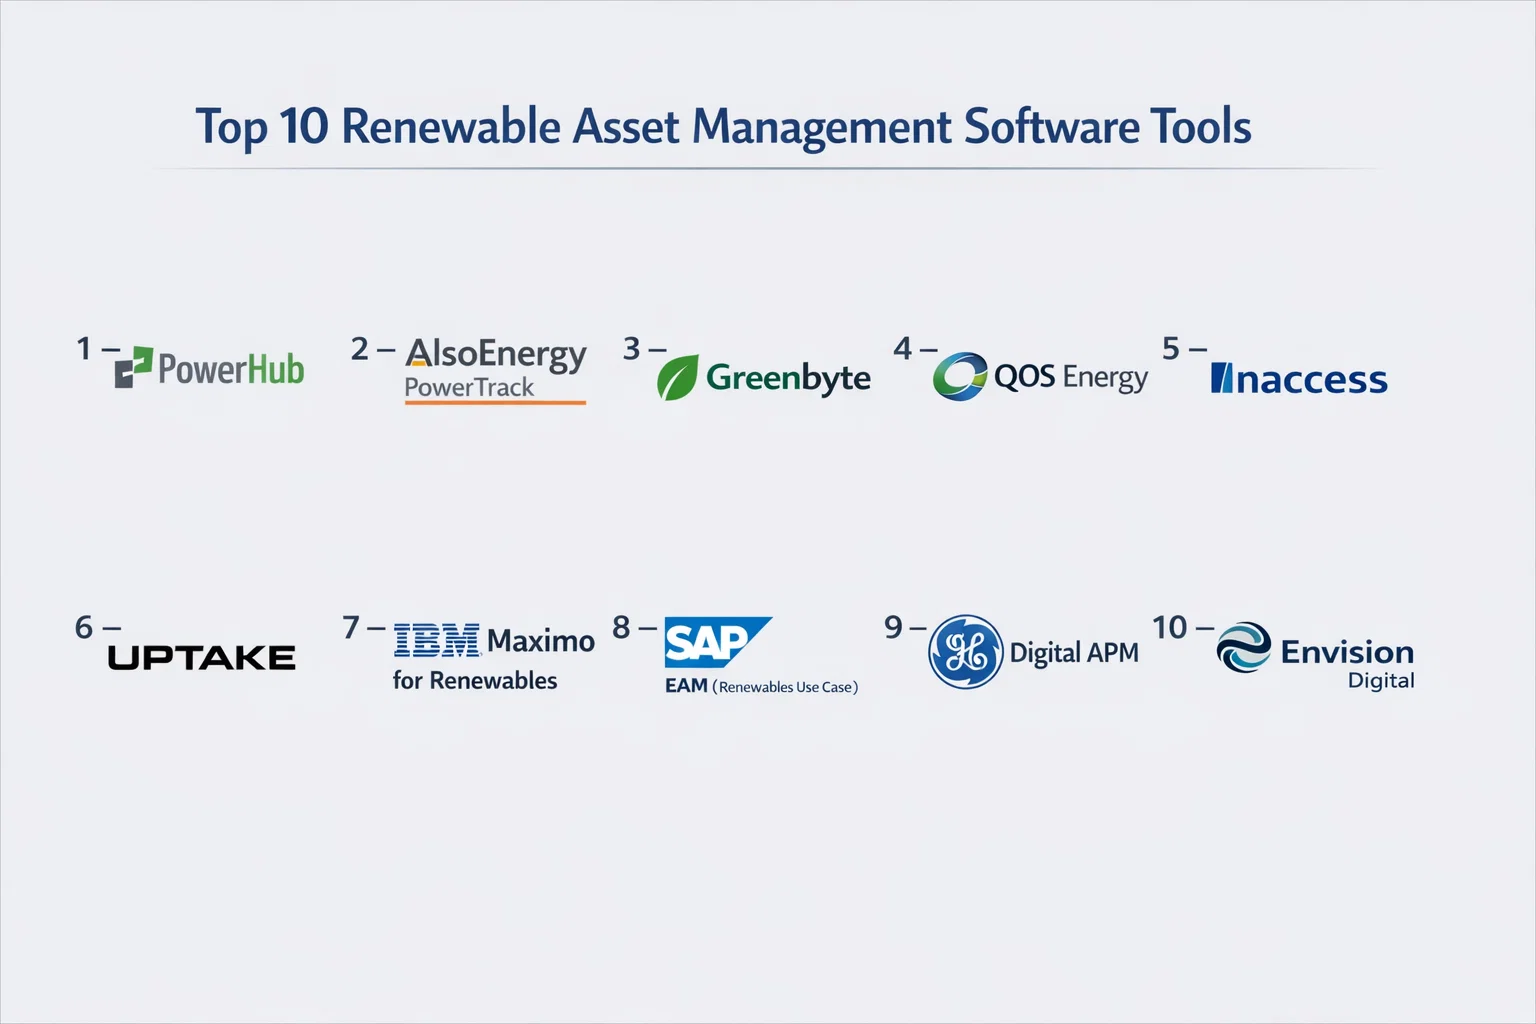The height and width of the screenshot is (1024, 1536).
Task: Click the Digital APM text label
Action: click(1074, 653)
